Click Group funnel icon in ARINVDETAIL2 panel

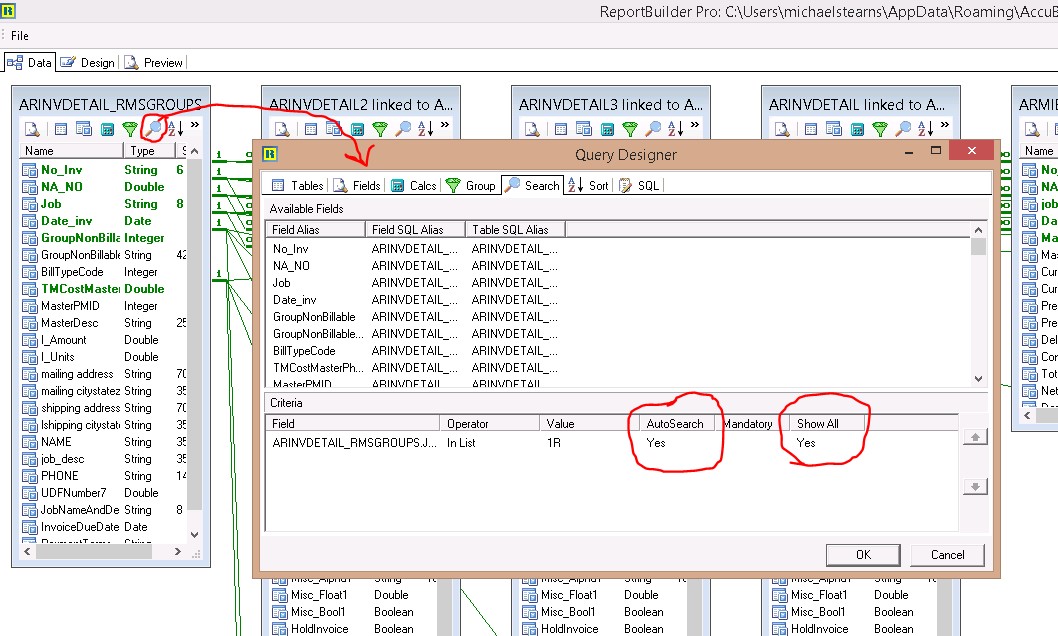pos(380,128)
